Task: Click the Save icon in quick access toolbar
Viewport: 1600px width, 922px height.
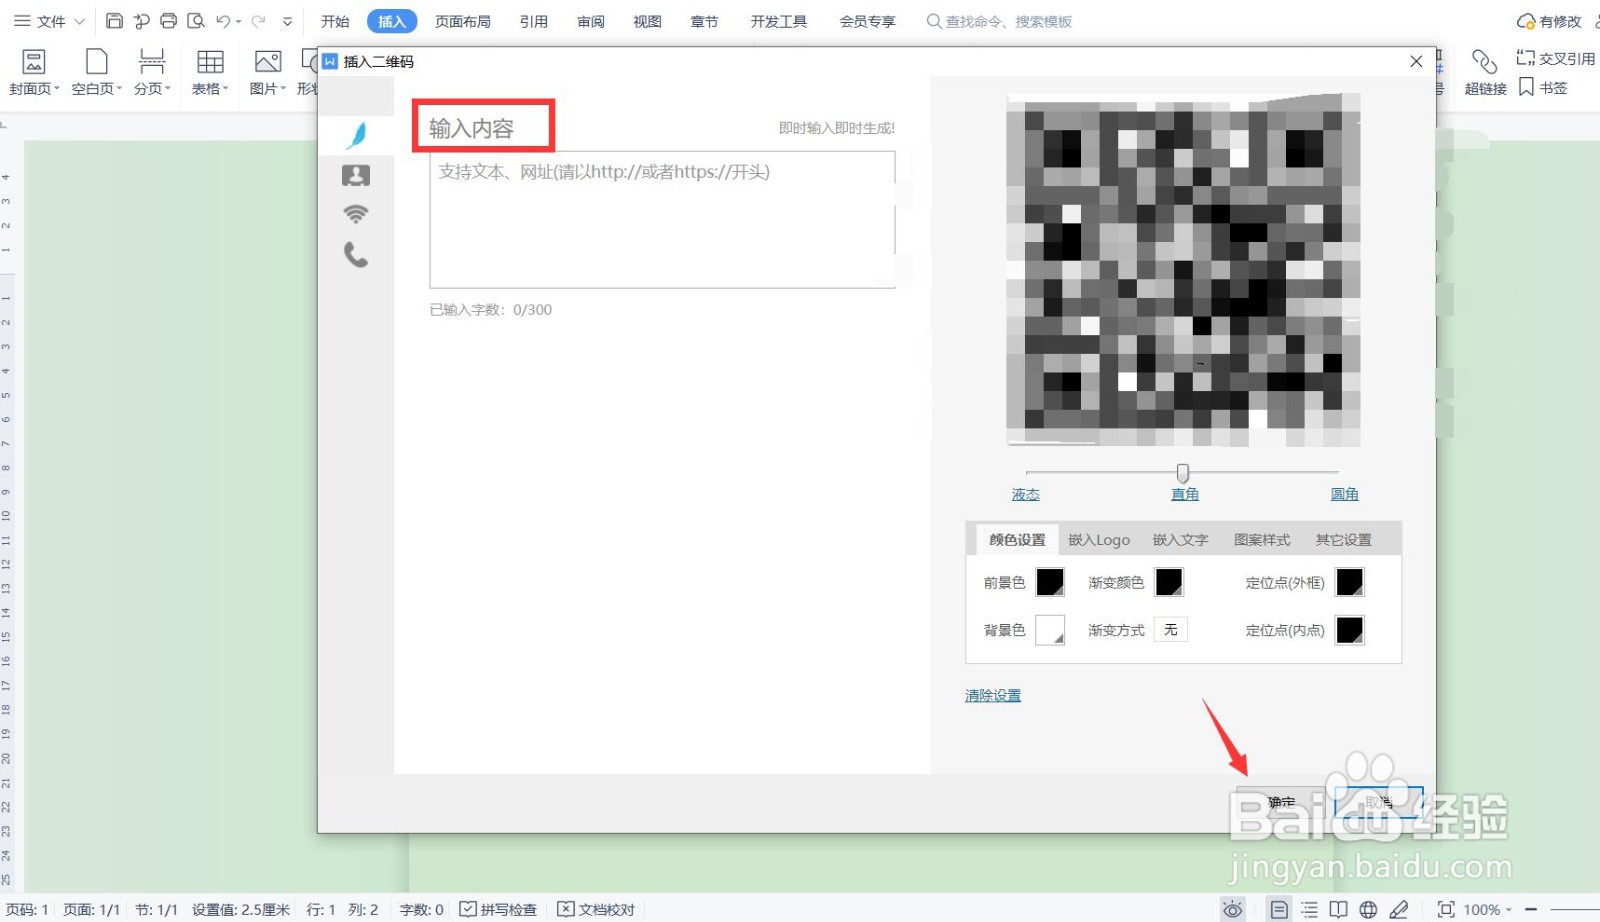Action: (114, 21)
